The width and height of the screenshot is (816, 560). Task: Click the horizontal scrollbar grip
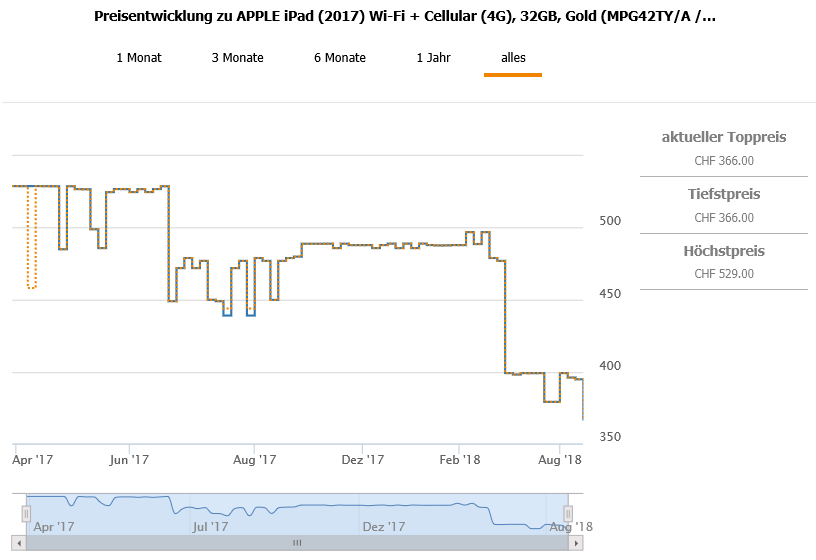pyautogui.click(x=297, y=543)
